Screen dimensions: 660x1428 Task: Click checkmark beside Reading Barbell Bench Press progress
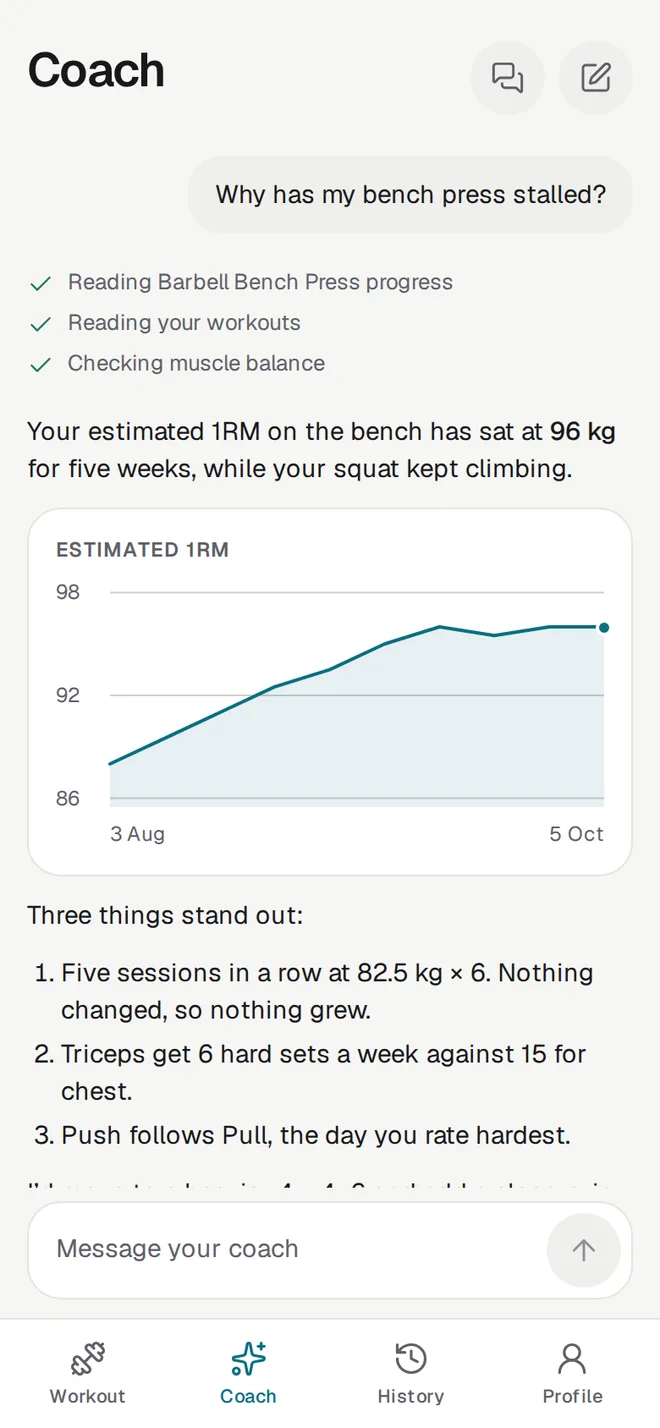pyautogui.click(x=40, y=284)
